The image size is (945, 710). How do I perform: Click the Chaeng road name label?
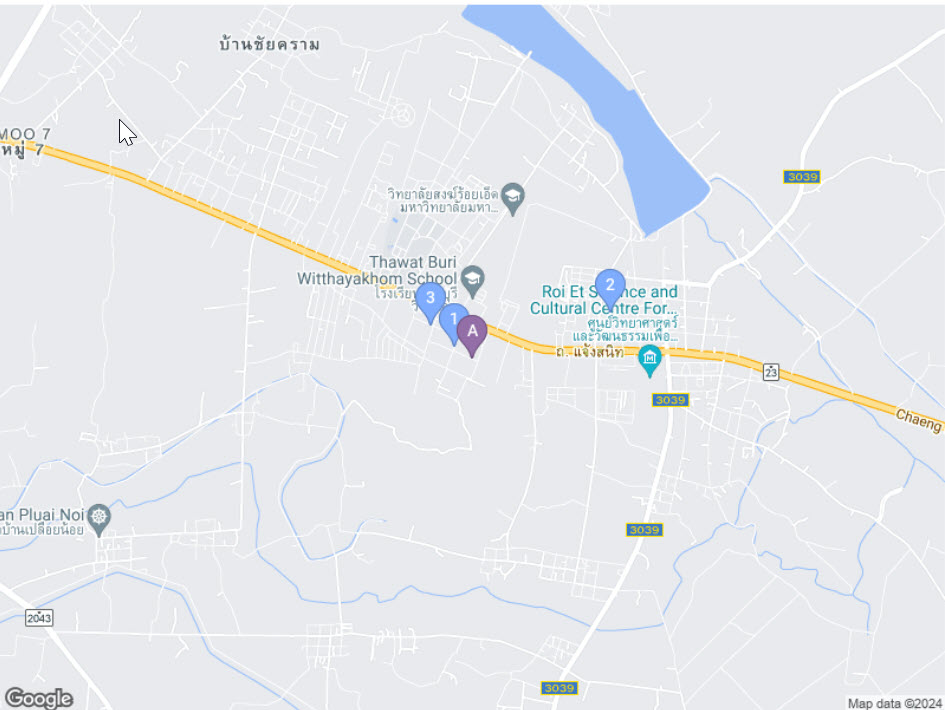point(918,420)
